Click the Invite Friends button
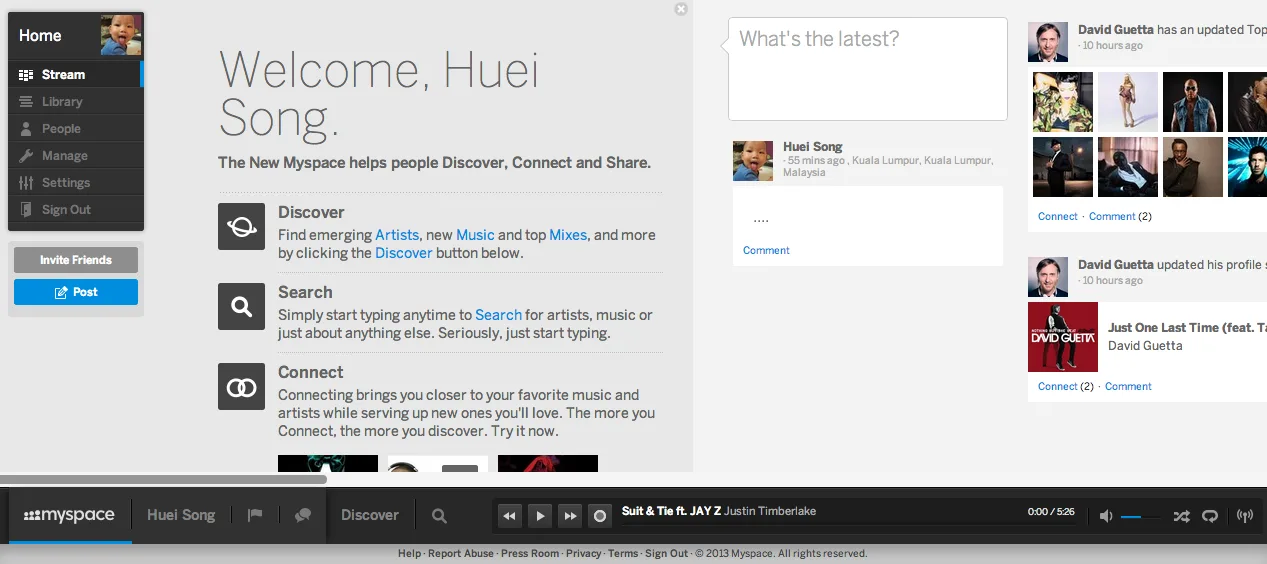The height and width of the screenshot is (564, 1267). click(76, 260)
